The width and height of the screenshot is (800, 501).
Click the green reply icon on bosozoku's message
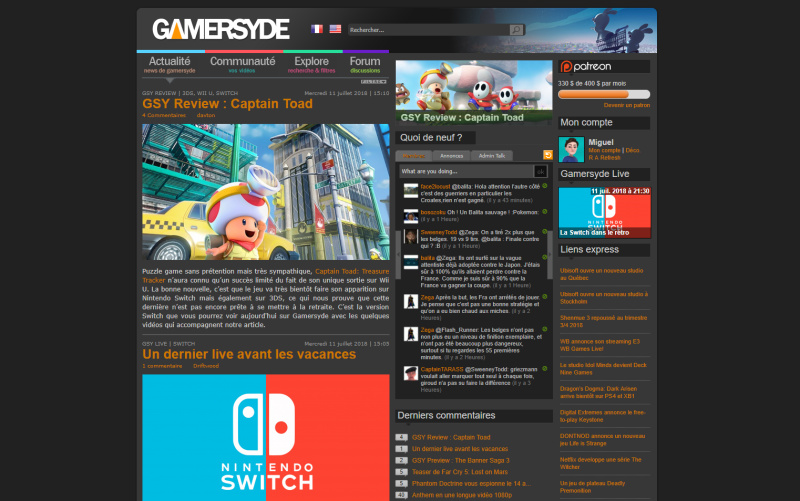pos(545,212)
